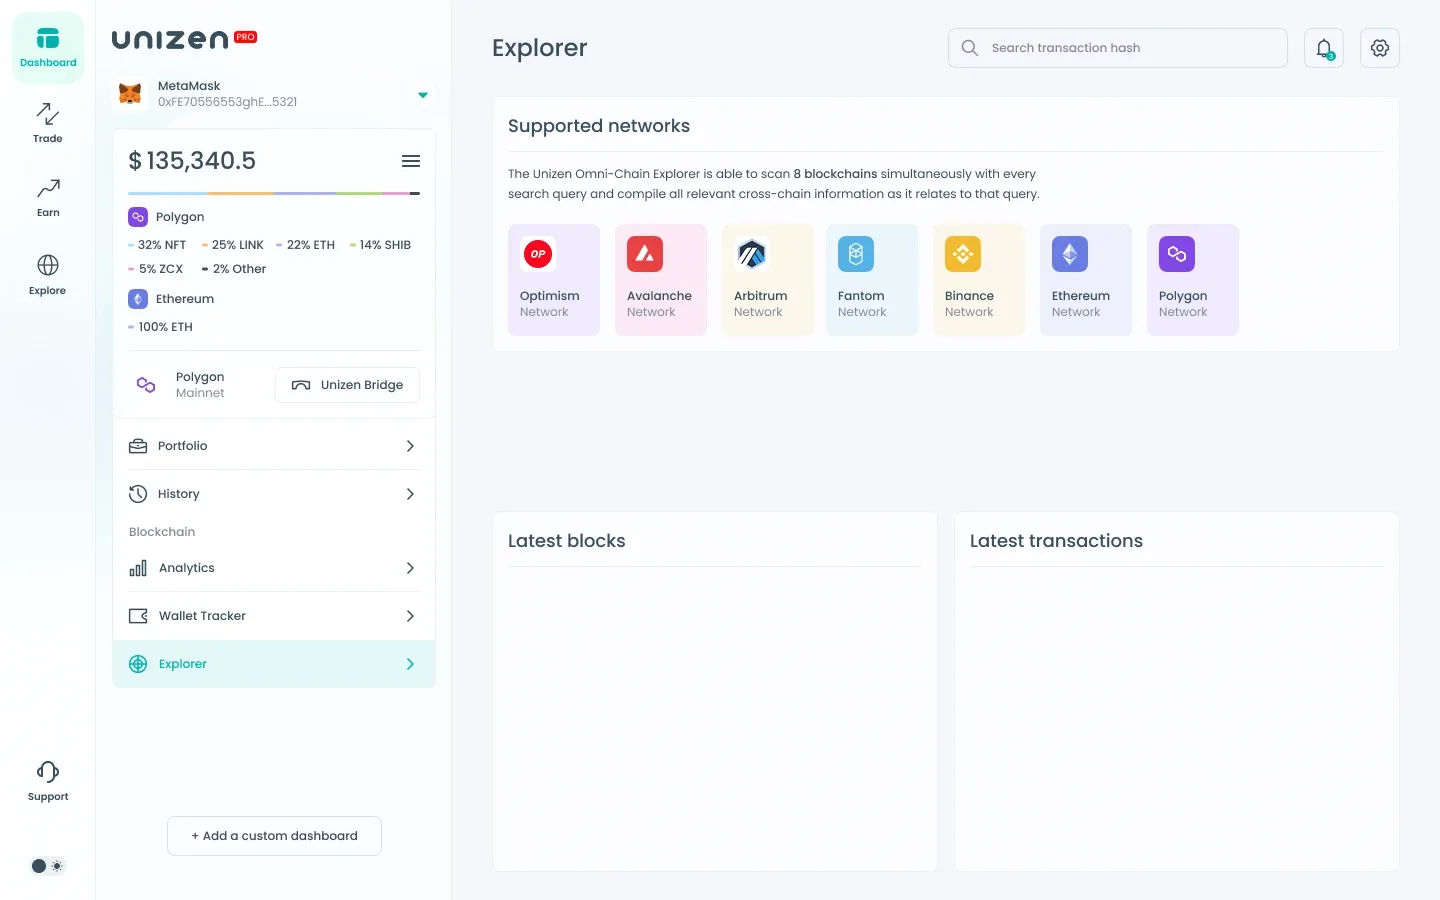
Task: Click the '25% LINK' allocation label
Action: pos(233,245)
